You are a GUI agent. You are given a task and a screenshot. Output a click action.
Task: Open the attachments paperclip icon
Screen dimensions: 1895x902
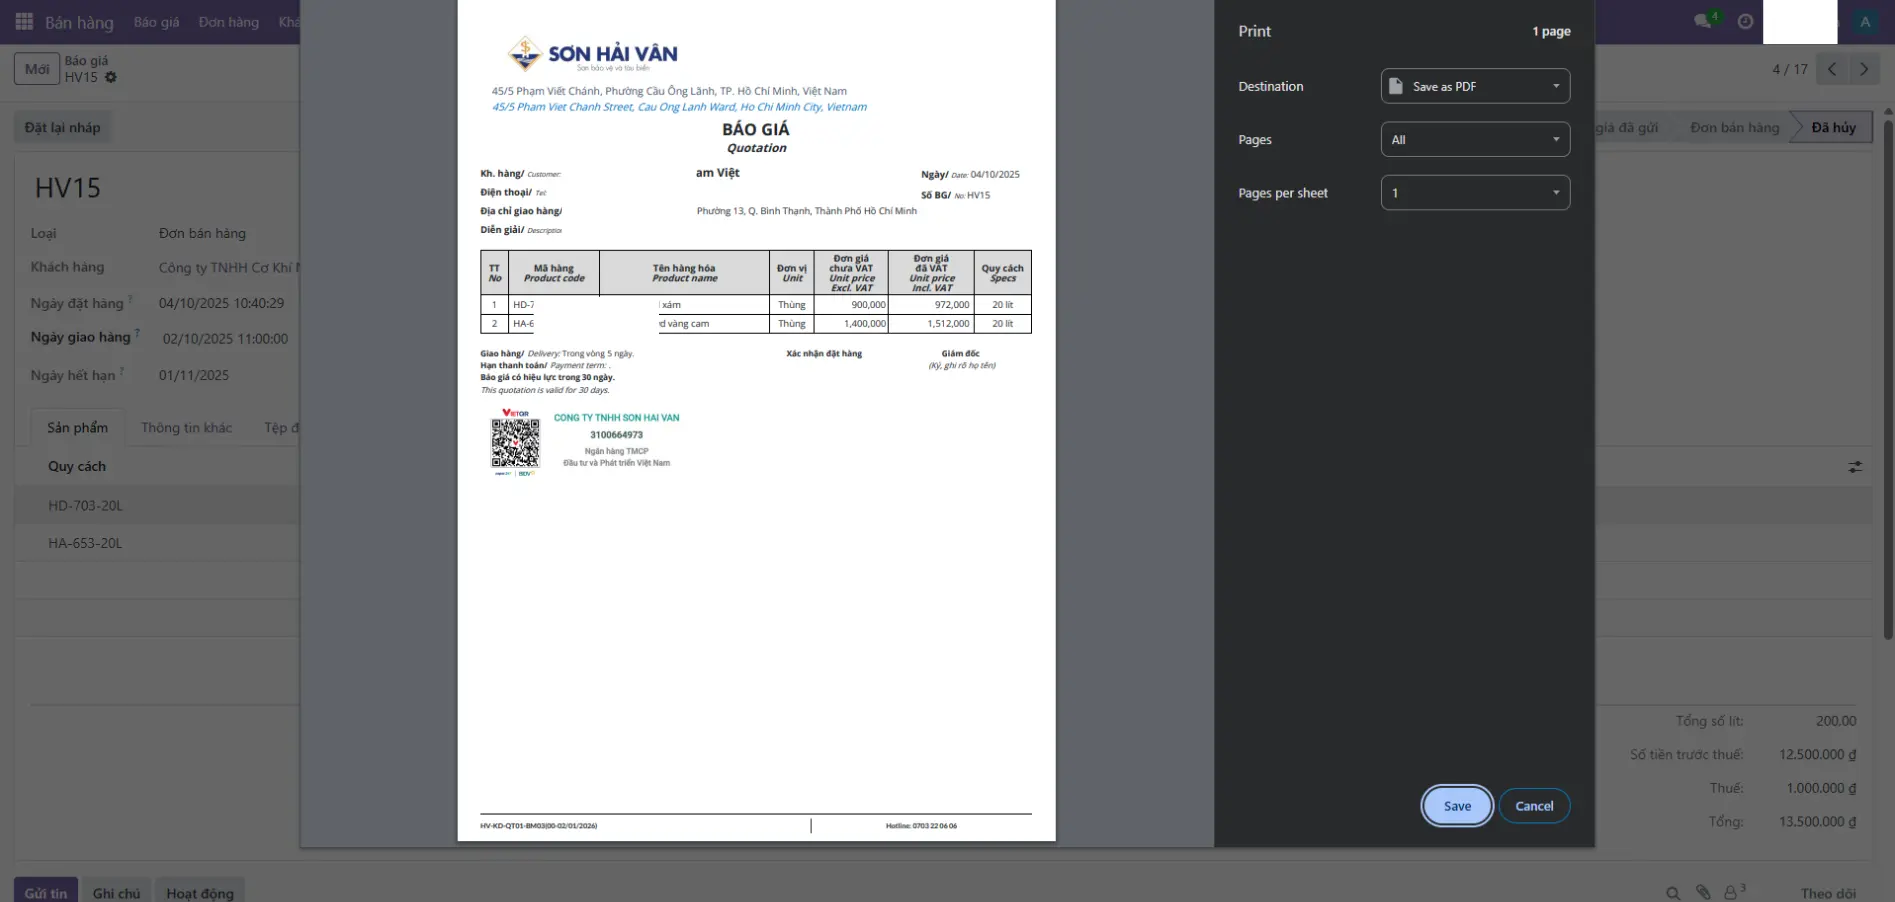pyautogui.click(x=1703, y=891)
